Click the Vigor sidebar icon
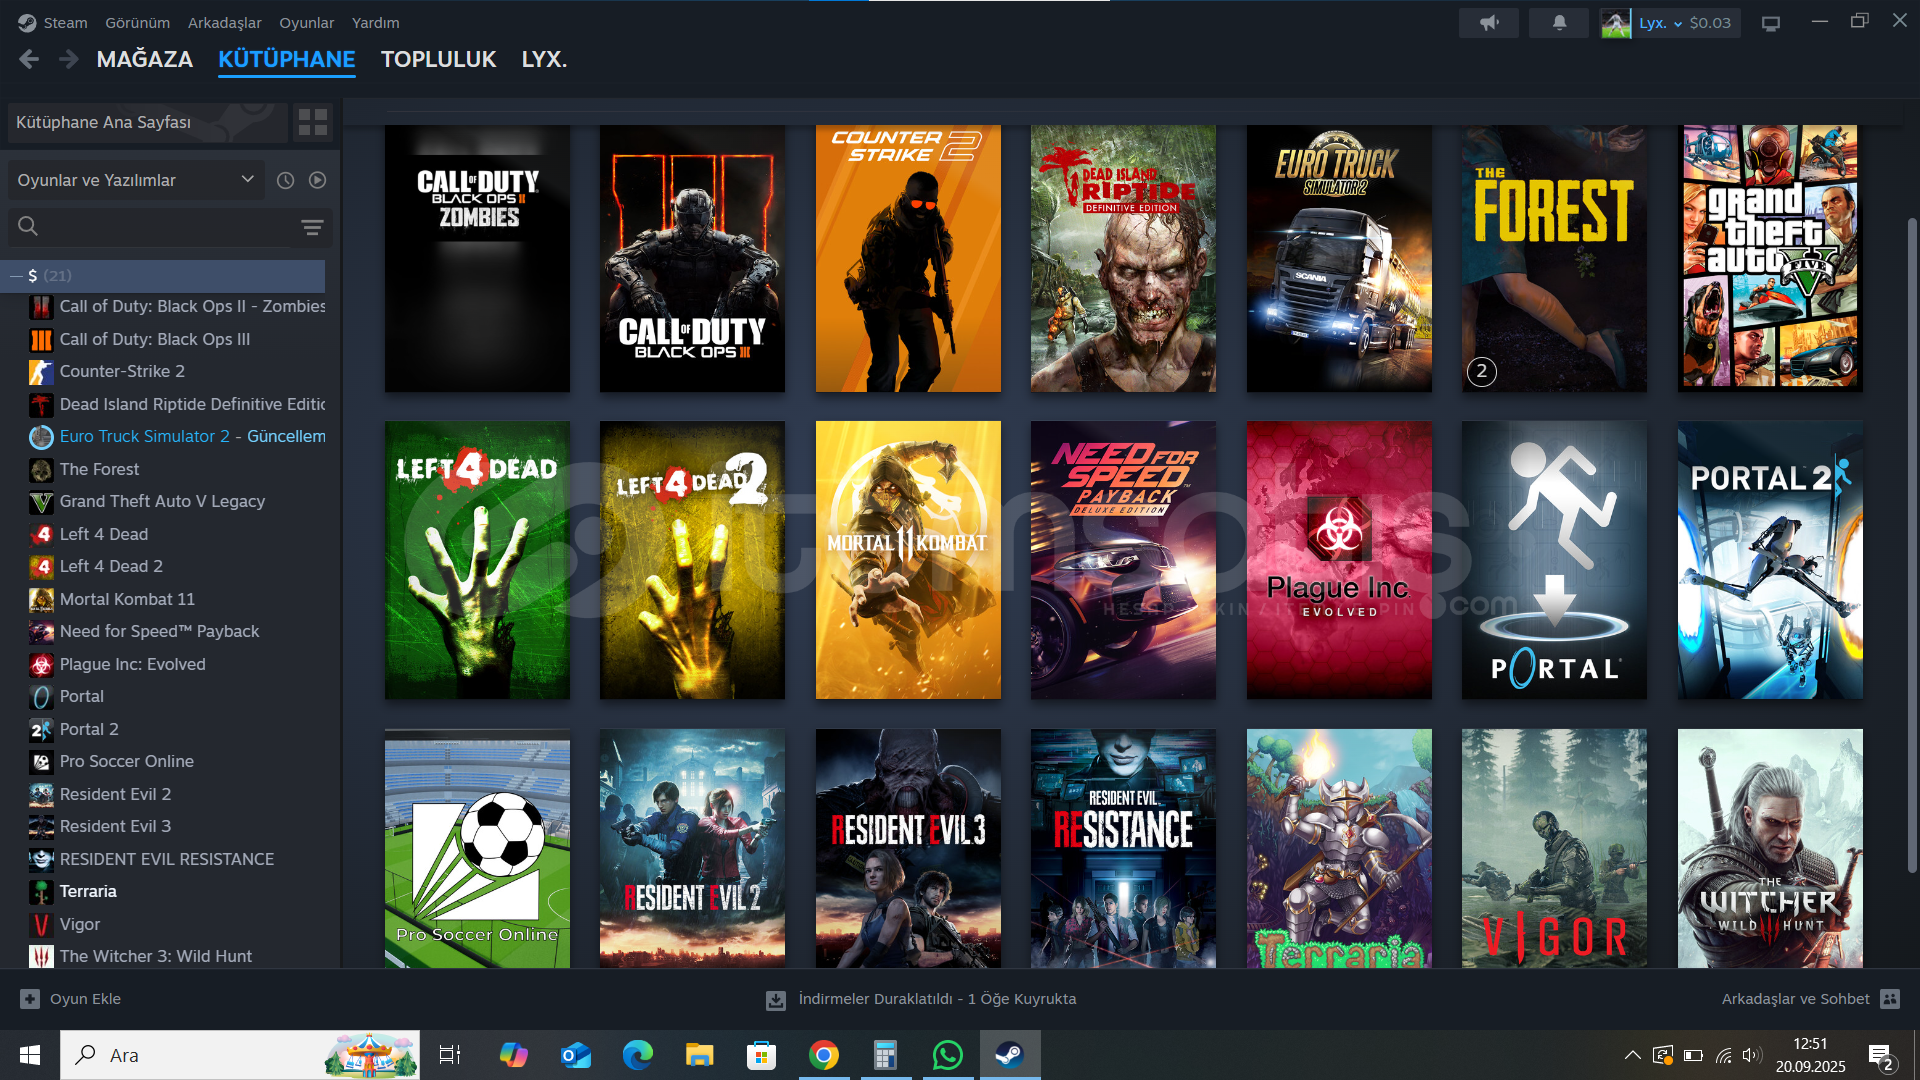 [41, 925]
